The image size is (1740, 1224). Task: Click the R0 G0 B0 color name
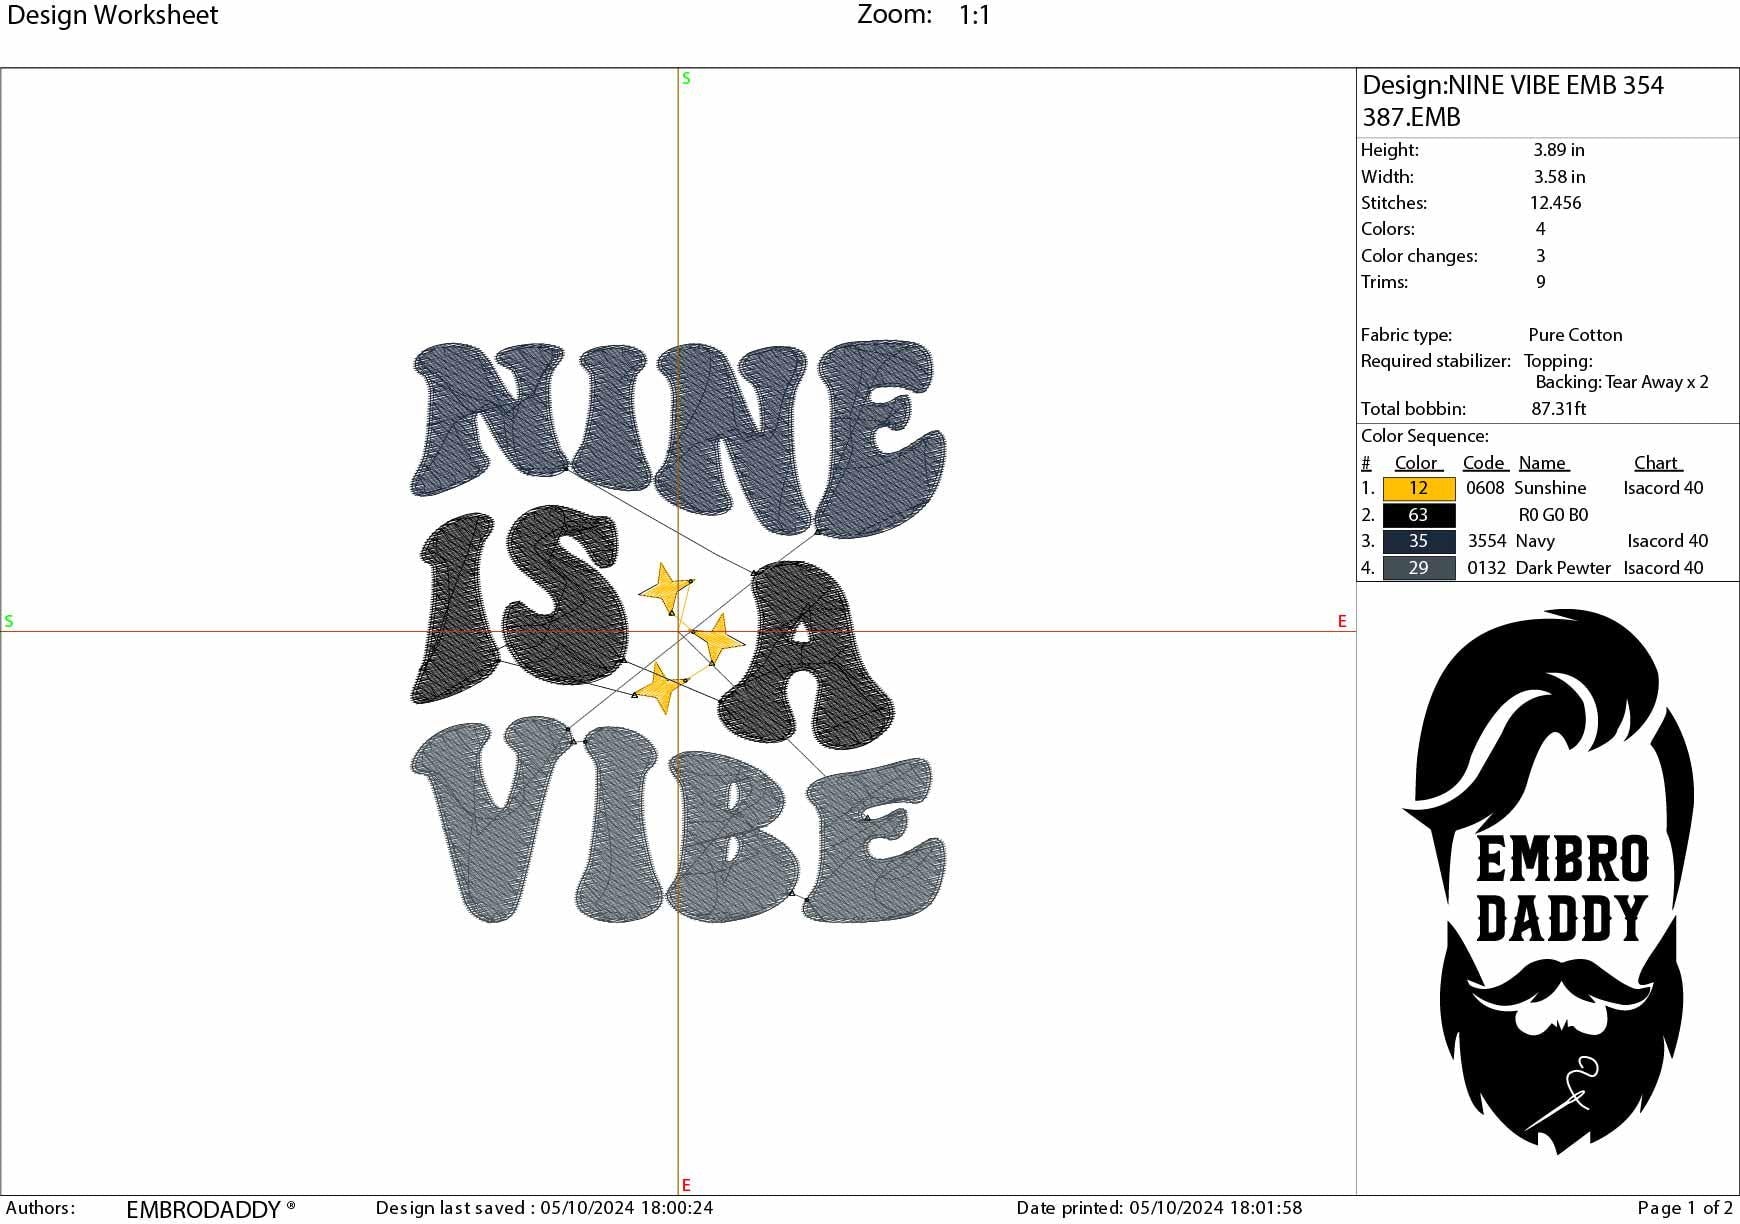(x=1553, y=515)
